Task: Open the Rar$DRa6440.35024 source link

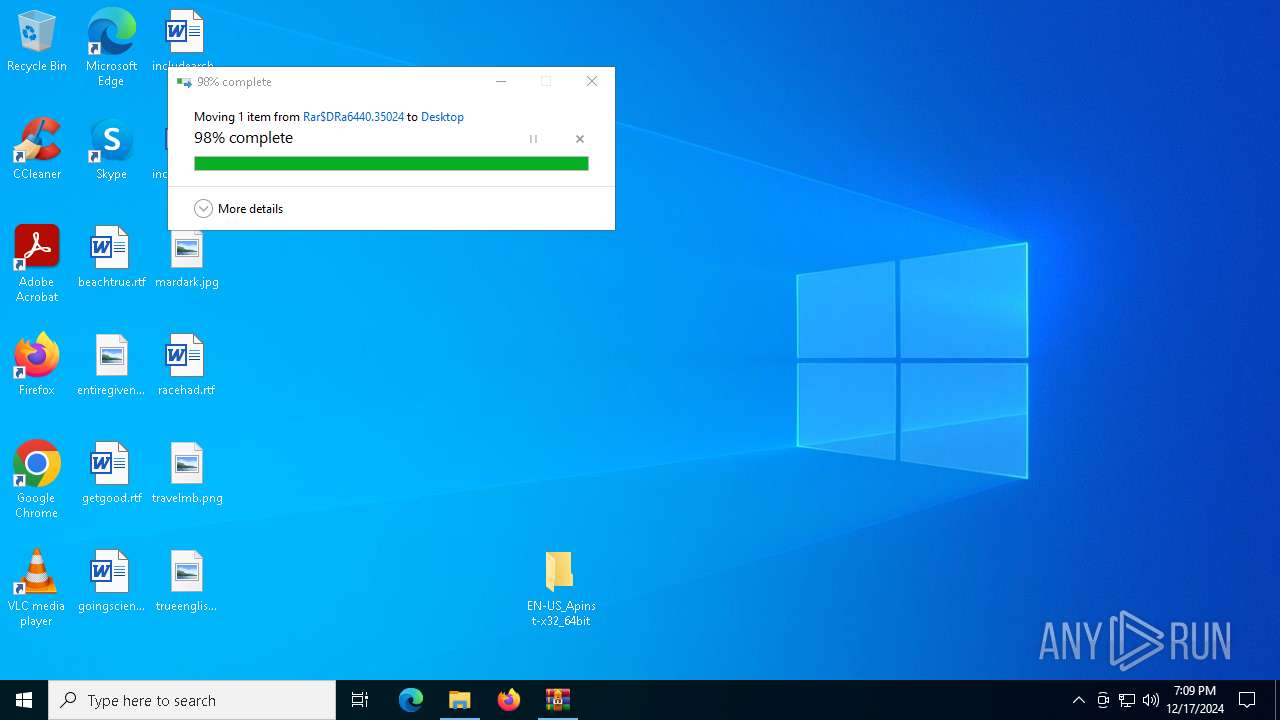Action: coord(353,117)
